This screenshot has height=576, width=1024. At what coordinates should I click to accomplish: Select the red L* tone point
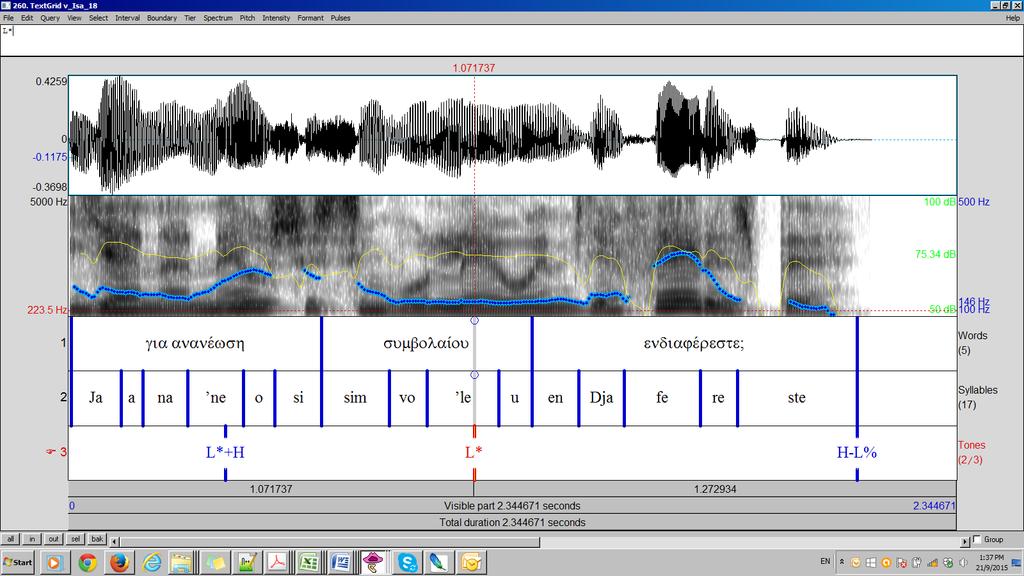[x=474, y=453]
